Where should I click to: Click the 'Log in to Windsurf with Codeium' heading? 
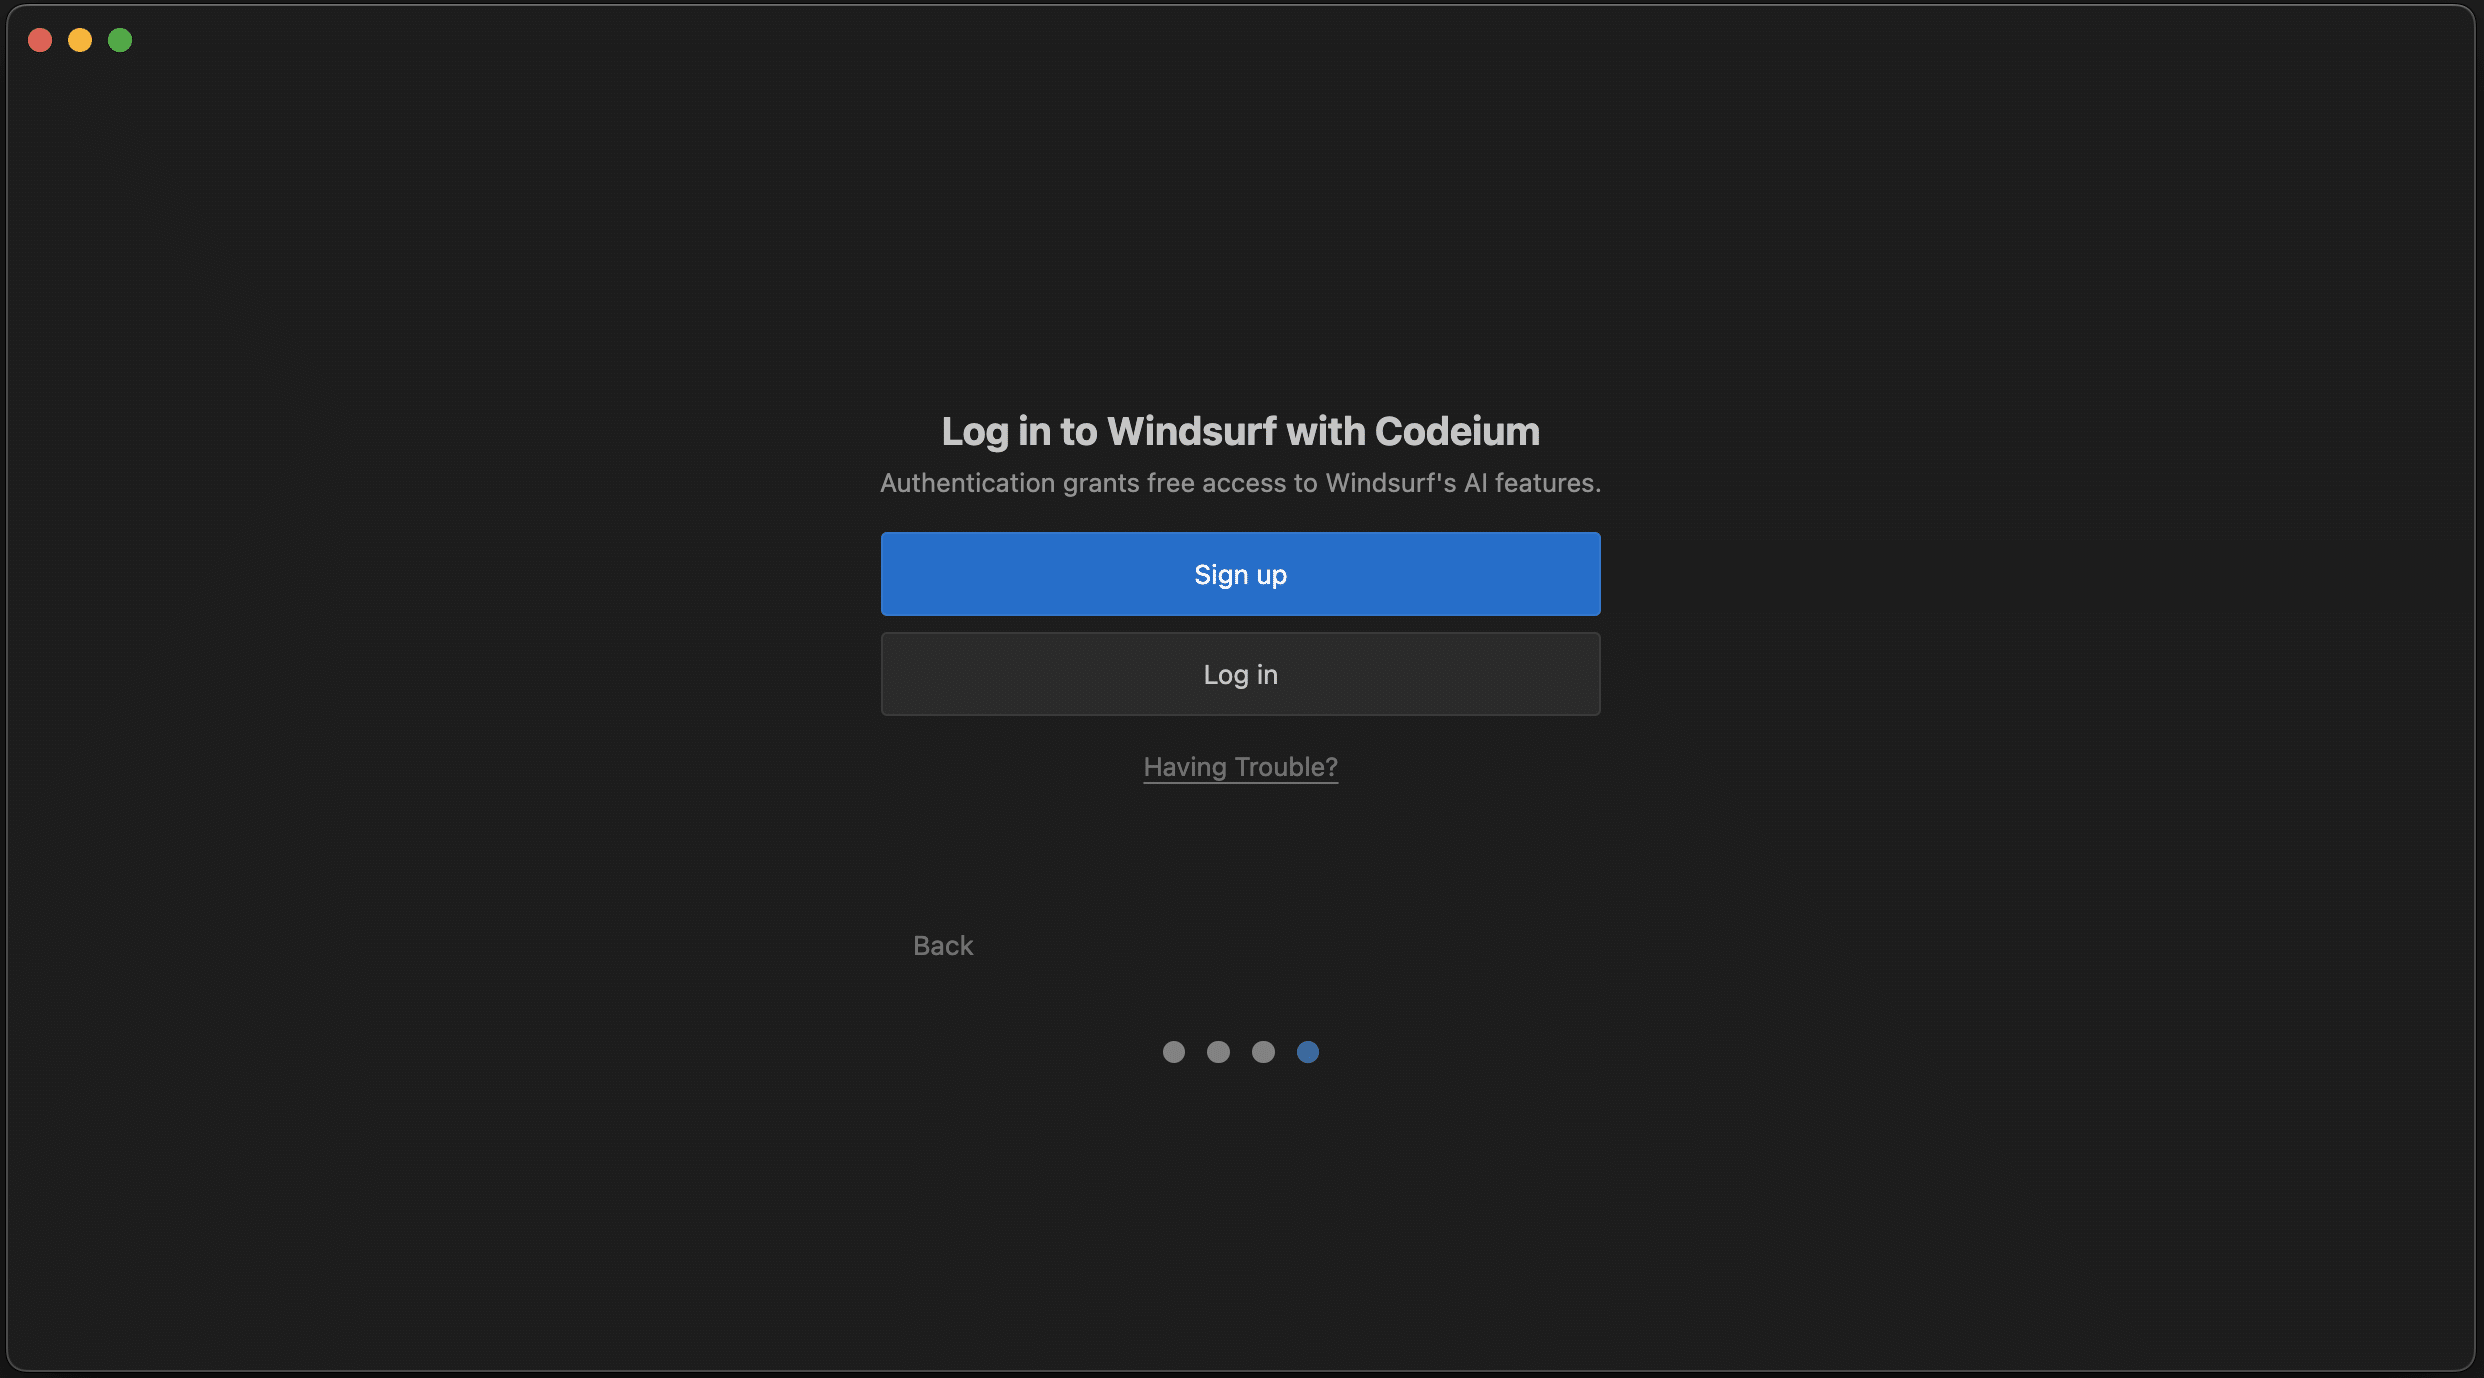pyautogui.click(x=1240, y=431)
